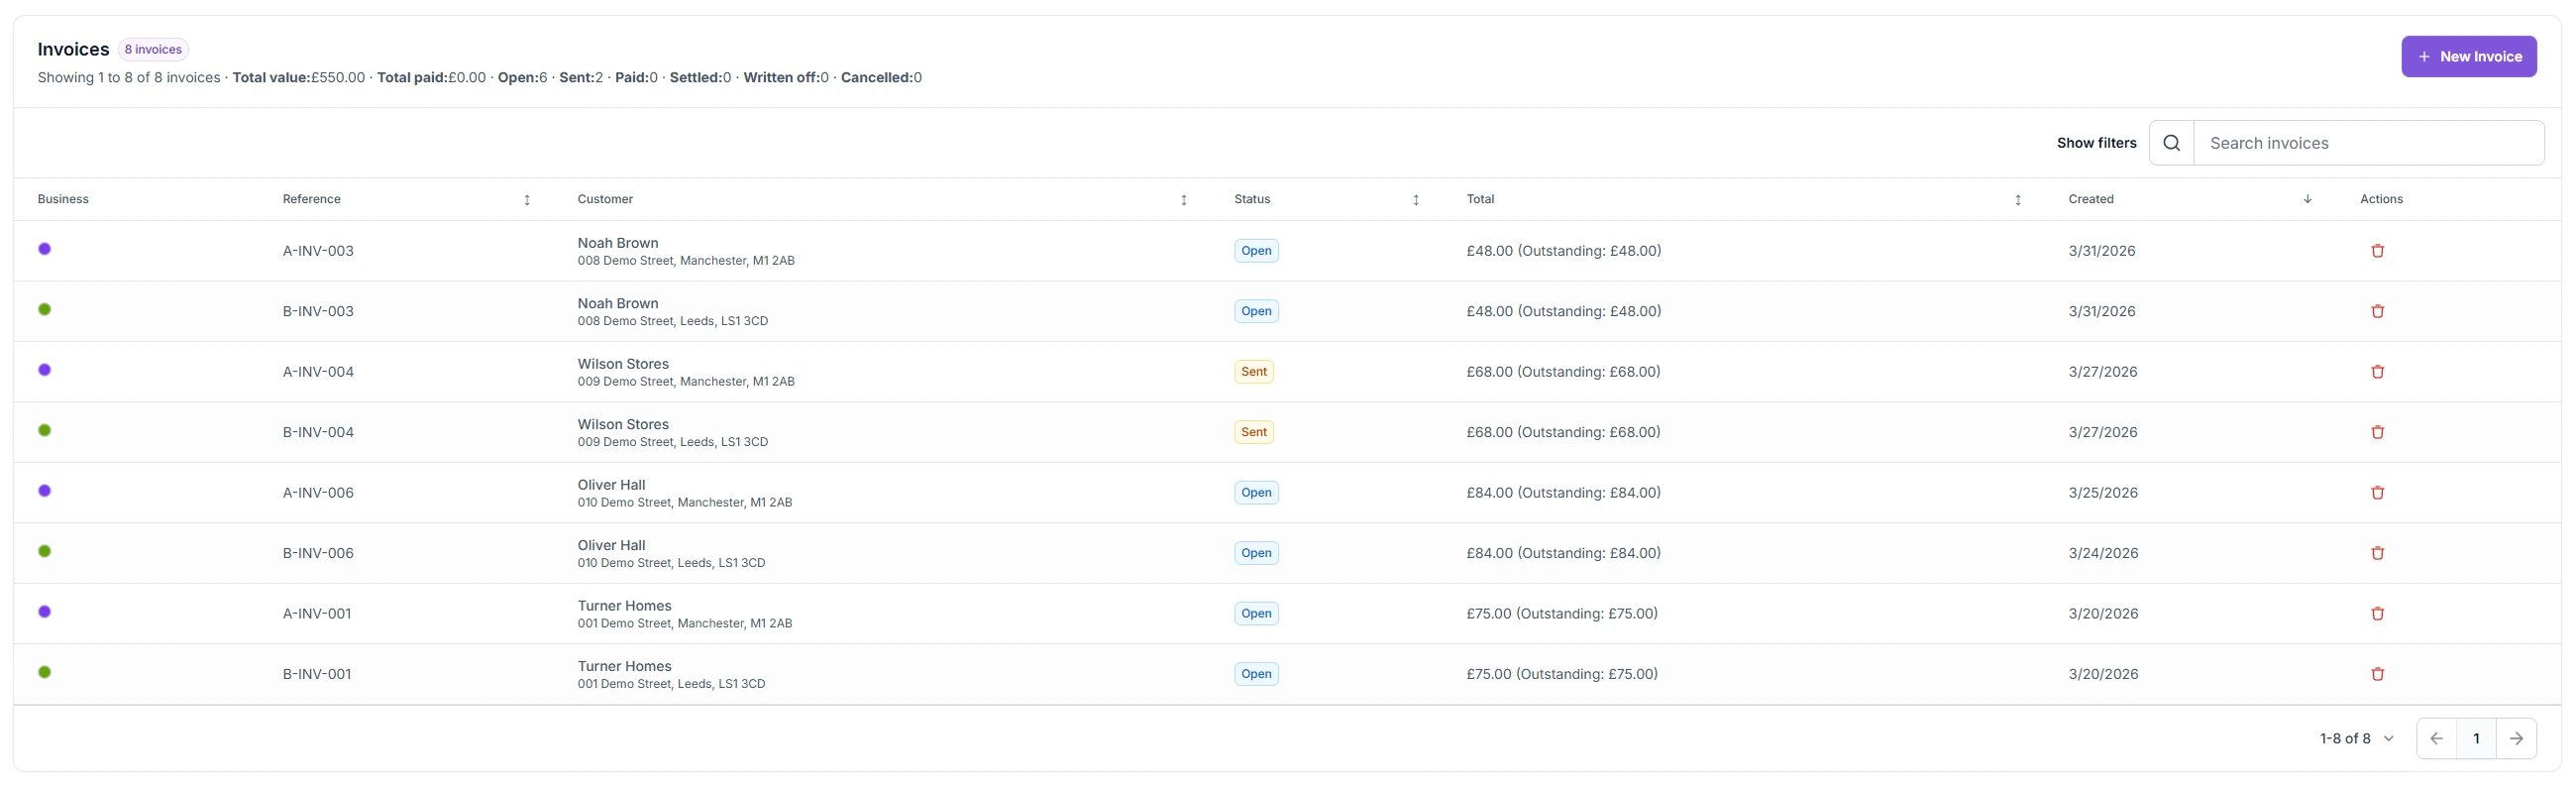Click purple business dot for A-INV-006

click(x=44, y=491)
